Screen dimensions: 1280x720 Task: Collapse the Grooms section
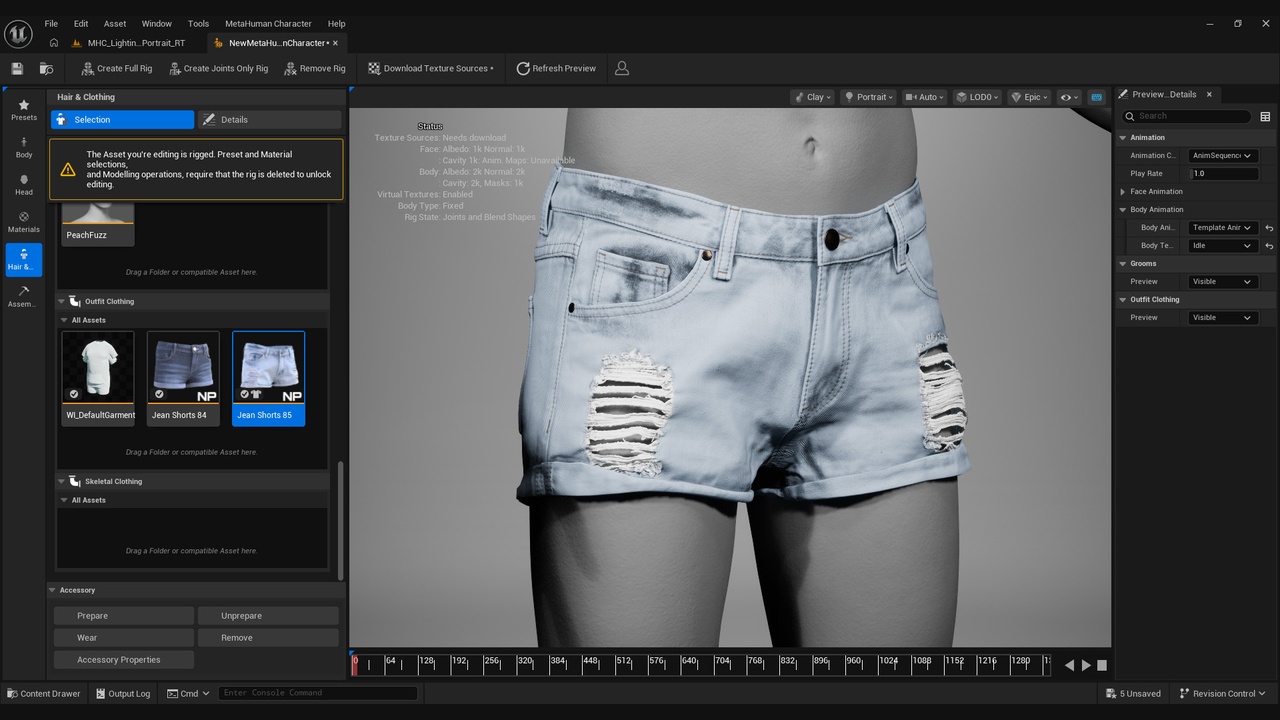[1123, 263]
